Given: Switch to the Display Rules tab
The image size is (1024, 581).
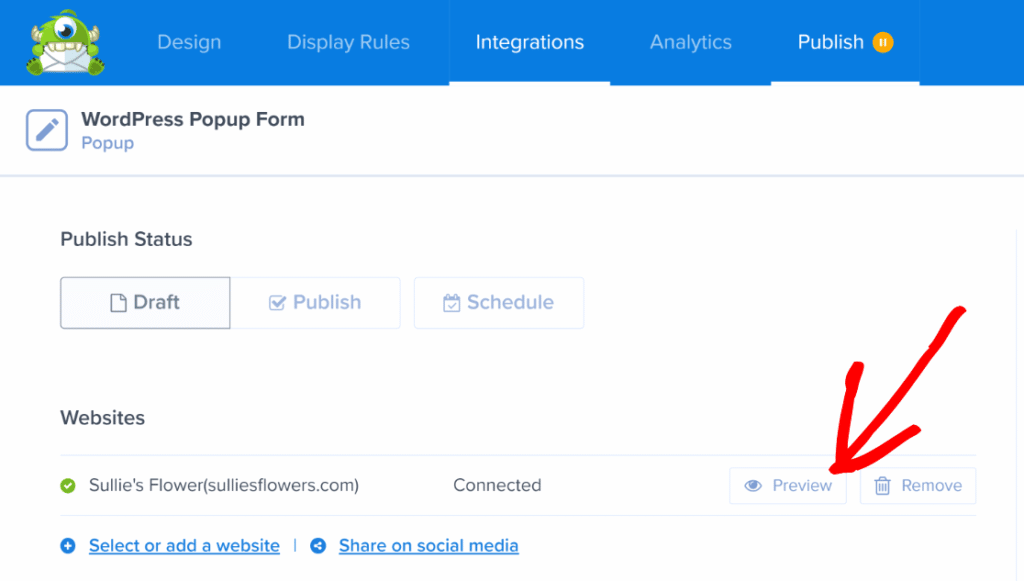Looking at the screenshot, I should tap(348, 42).
